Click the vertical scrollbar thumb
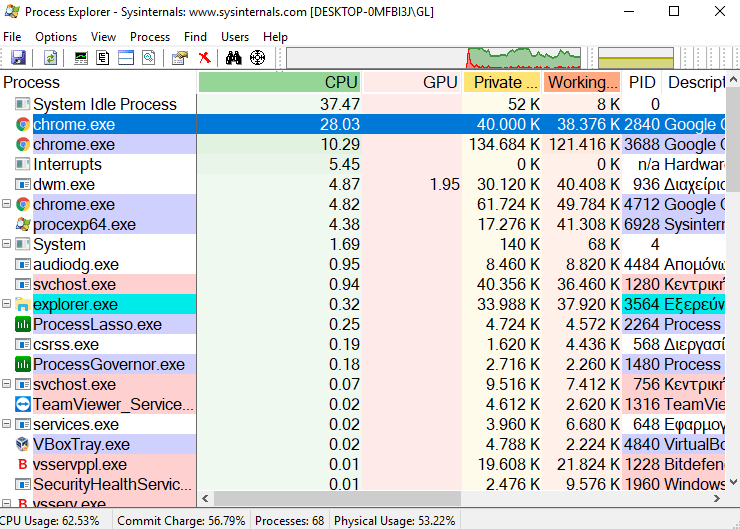 (733, 140)
